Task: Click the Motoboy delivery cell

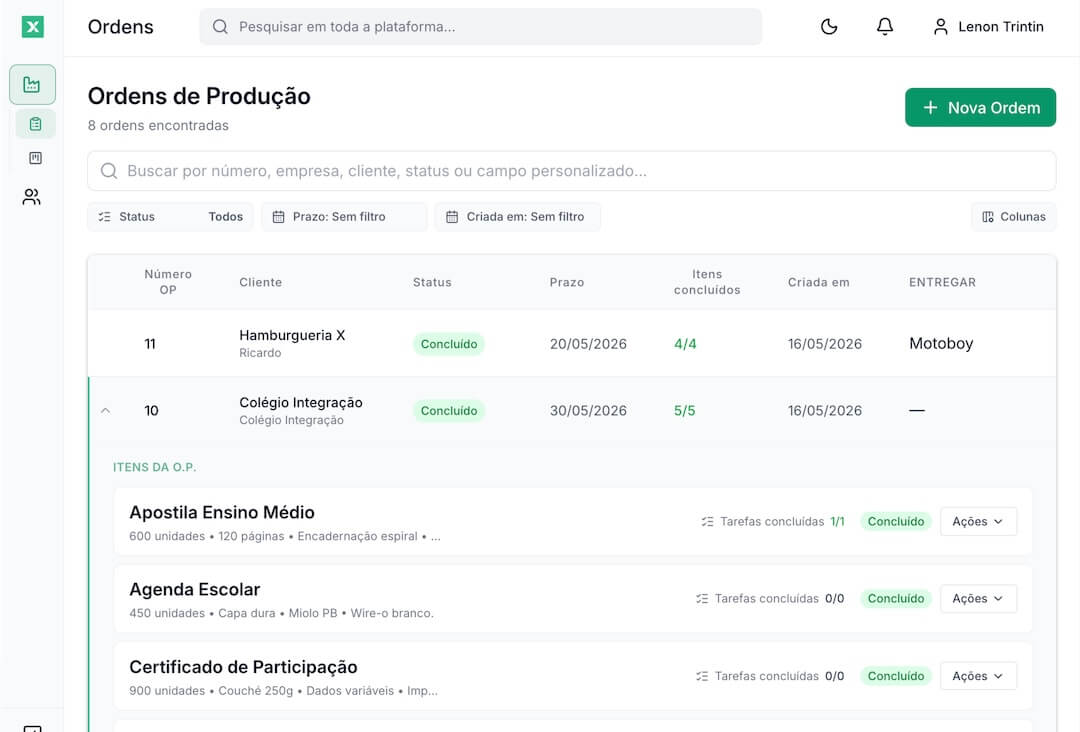Action: [941, 344]
